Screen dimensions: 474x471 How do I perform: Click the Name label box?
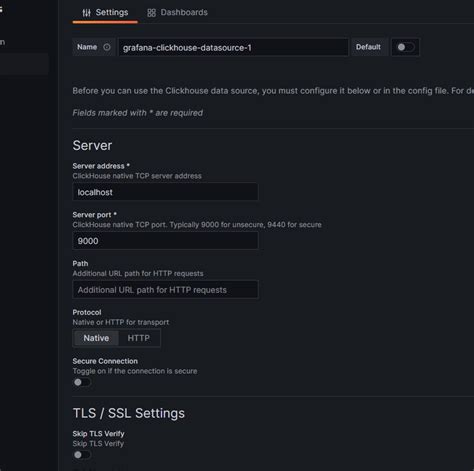click(x=94, y=47)
